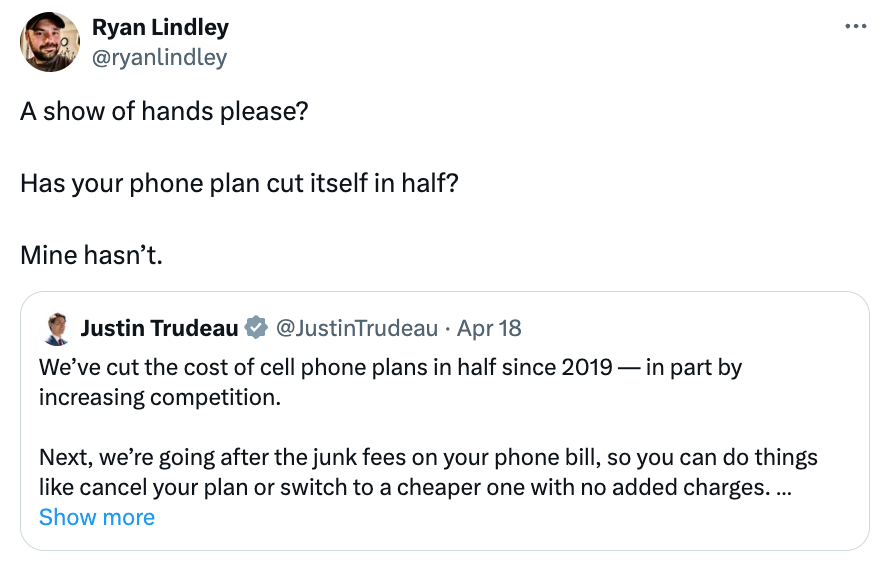The width and height of the screenshot is (888, 570).
Task: Select the 'increasing competition.' line in the quote
Action: 160,398
